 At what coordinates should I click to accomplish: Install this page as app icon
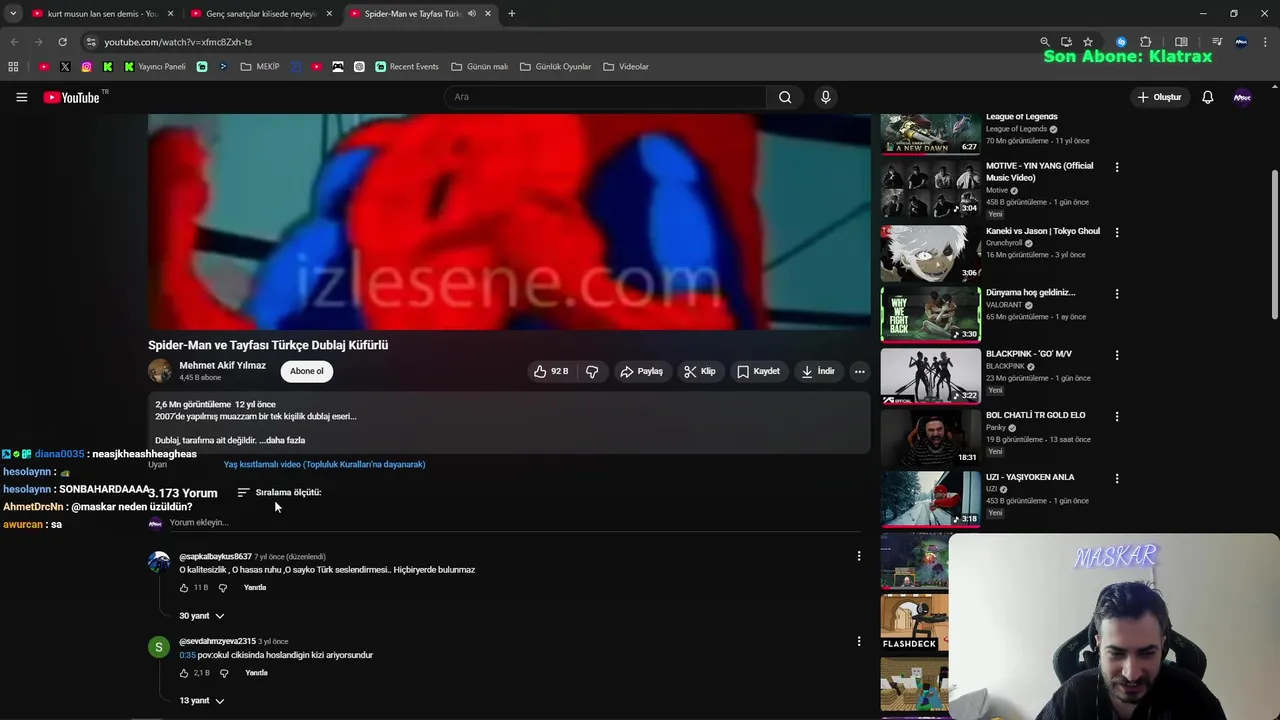coord(1066,42)
